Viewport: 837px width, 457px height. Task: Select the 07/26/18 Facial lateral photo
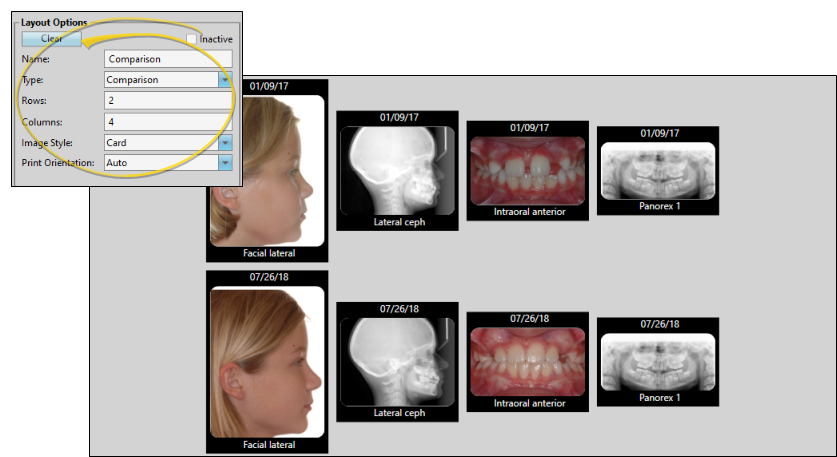267,362
